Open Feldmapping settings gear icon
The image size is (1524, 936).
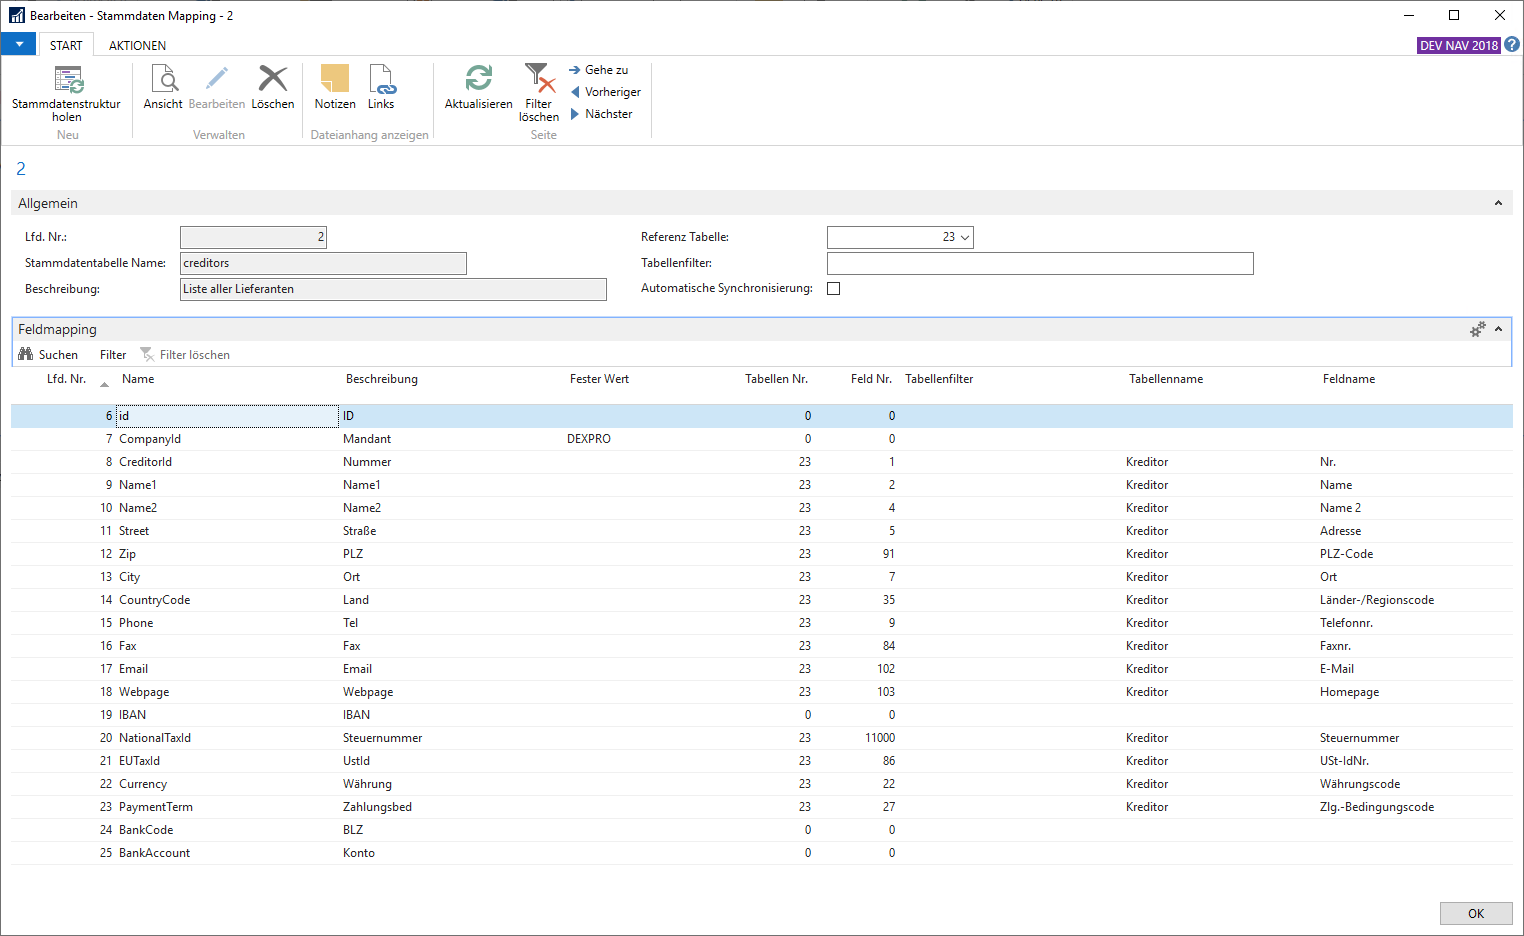pyautogui.click(x=1477, y=329)
